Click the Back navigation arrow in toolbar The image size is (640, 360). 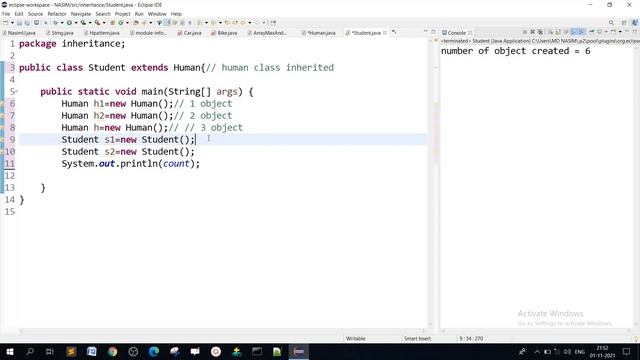click(x=243, y=23)
